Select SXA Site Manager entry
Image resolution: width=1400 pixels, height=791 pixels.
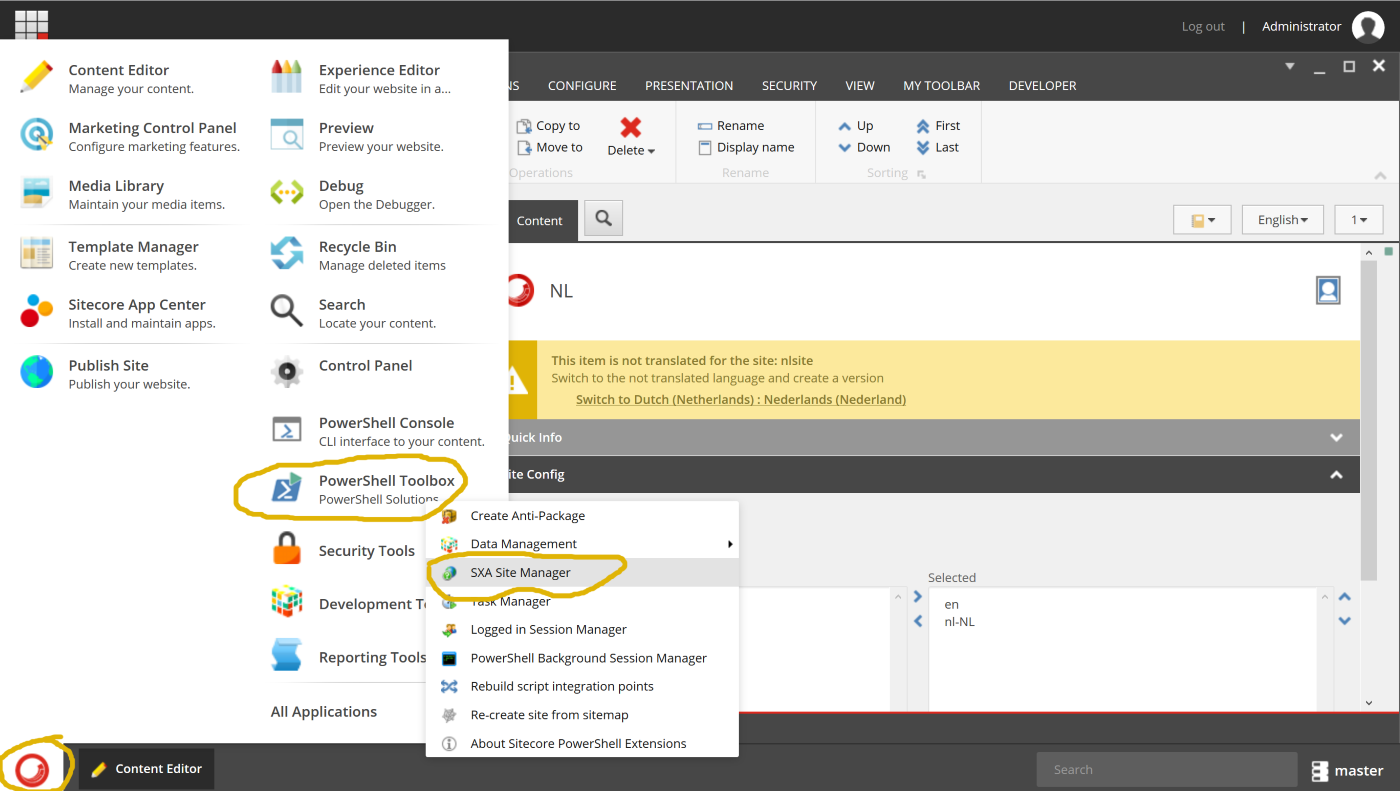click(x=582, y=572)
